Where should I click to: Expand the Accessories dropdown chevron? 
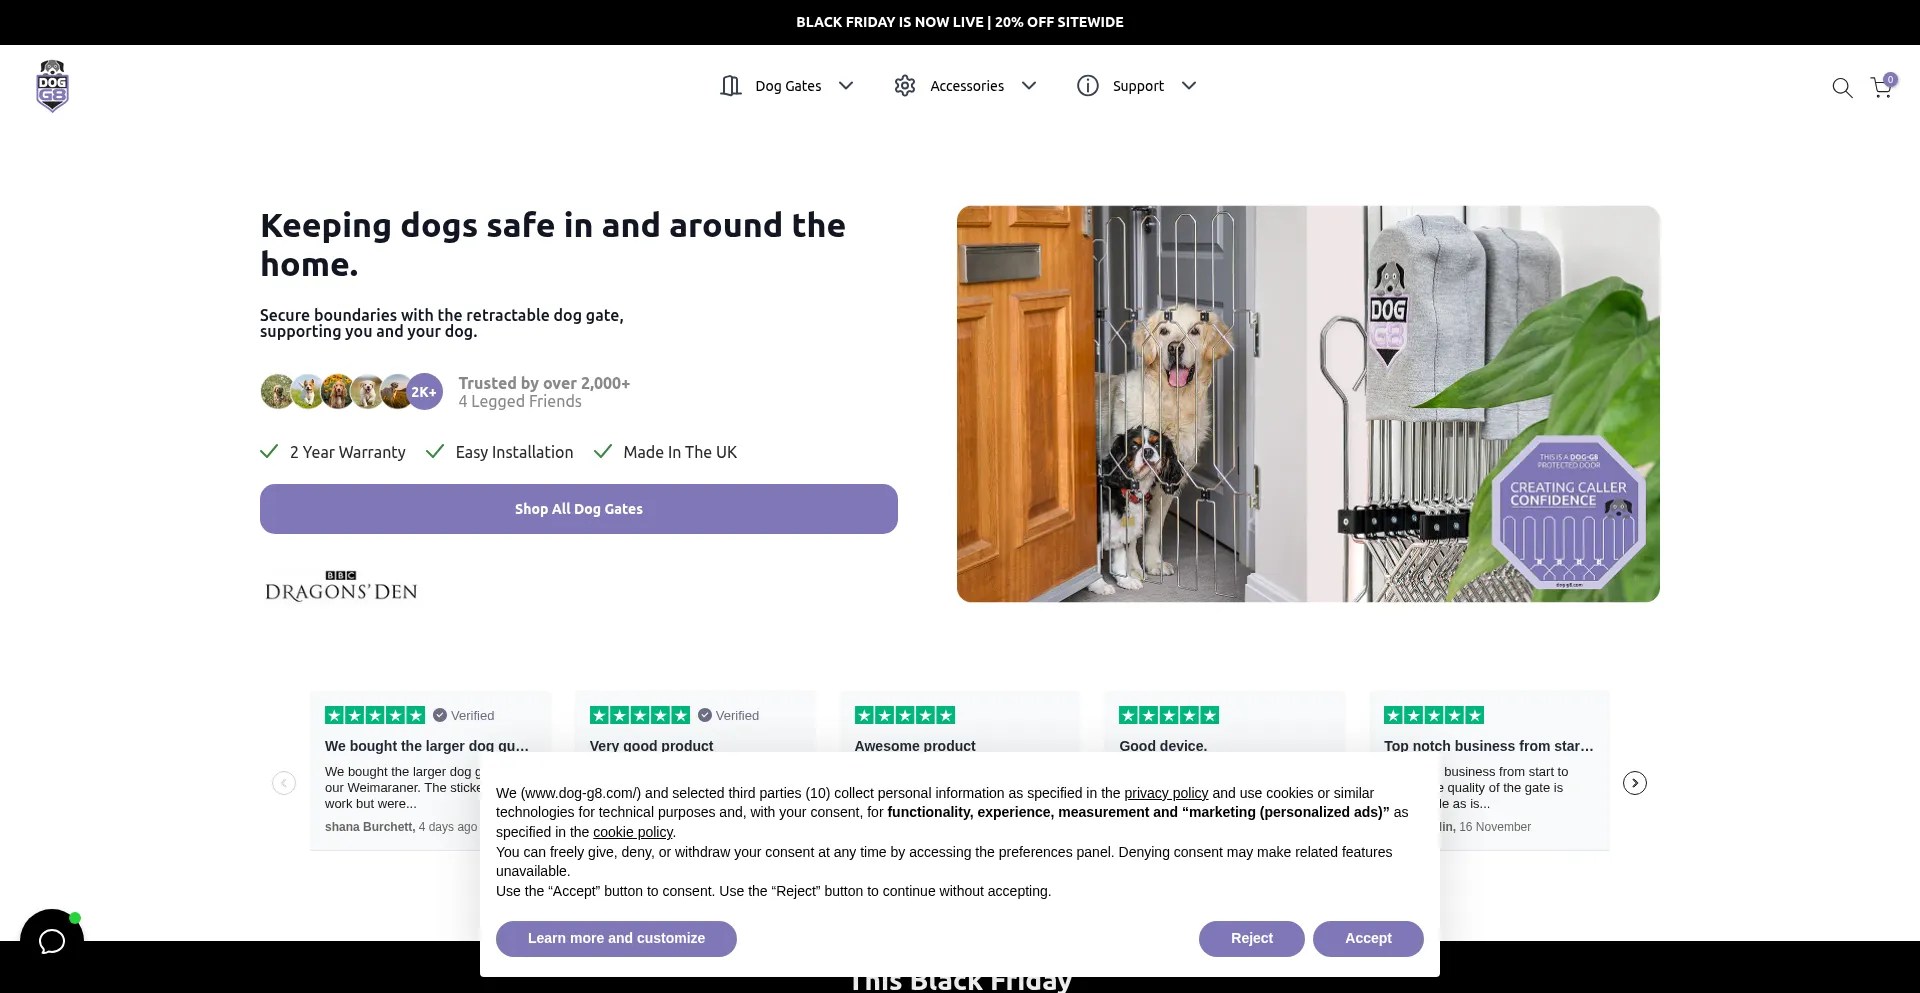click(x=1029, y=86)
